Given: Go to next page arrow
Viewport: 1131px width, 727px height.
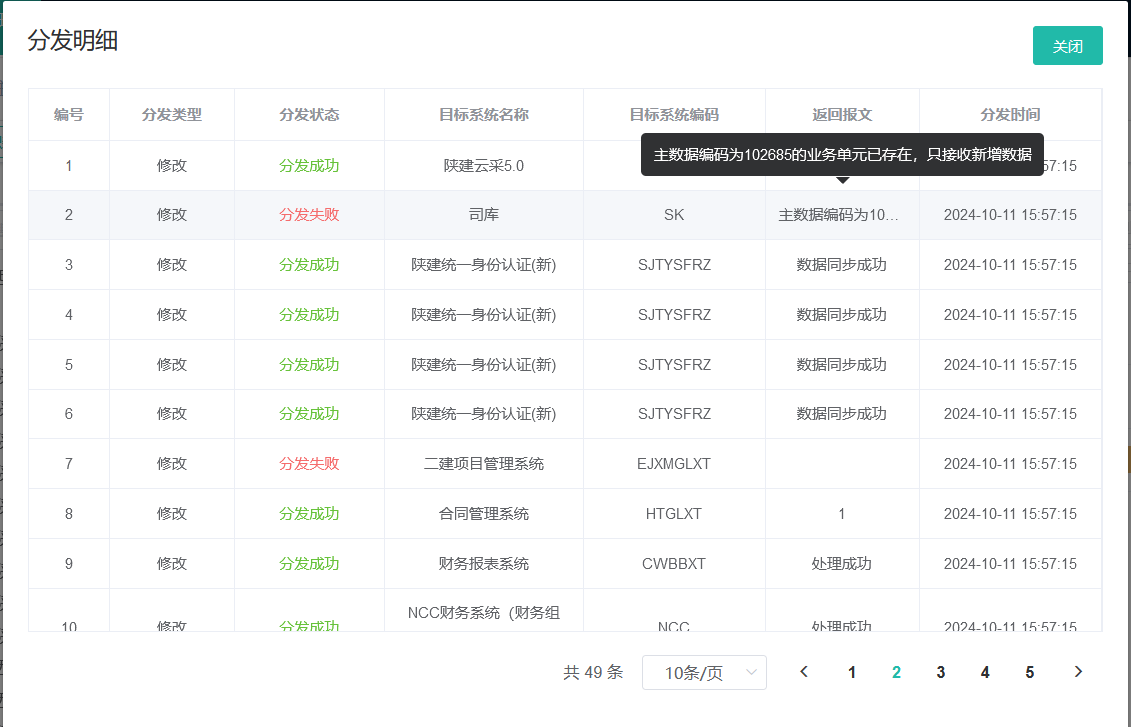Looking at the screenshot, I should click(x=1078, y=672).
